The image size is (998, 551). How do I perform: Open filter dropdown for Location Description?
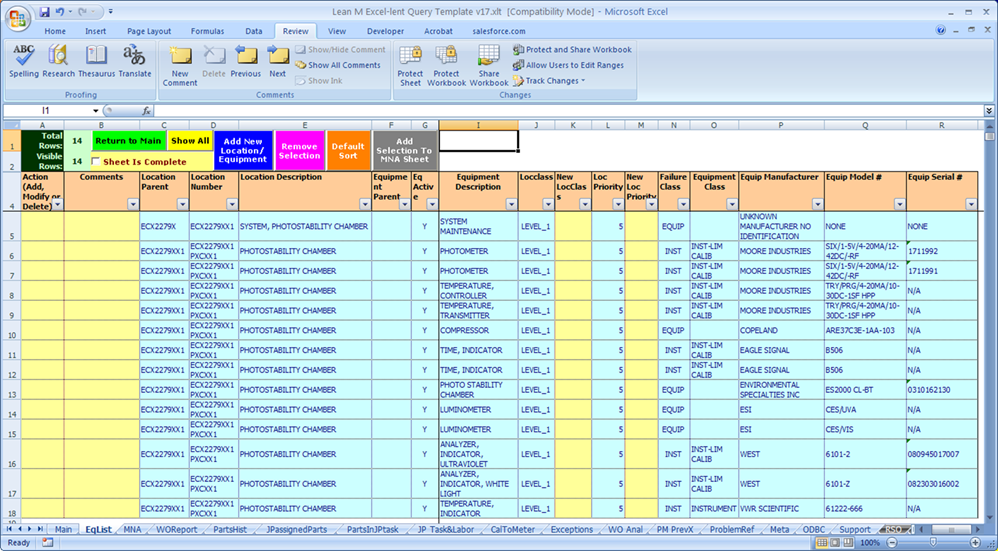tap(365, 205)
